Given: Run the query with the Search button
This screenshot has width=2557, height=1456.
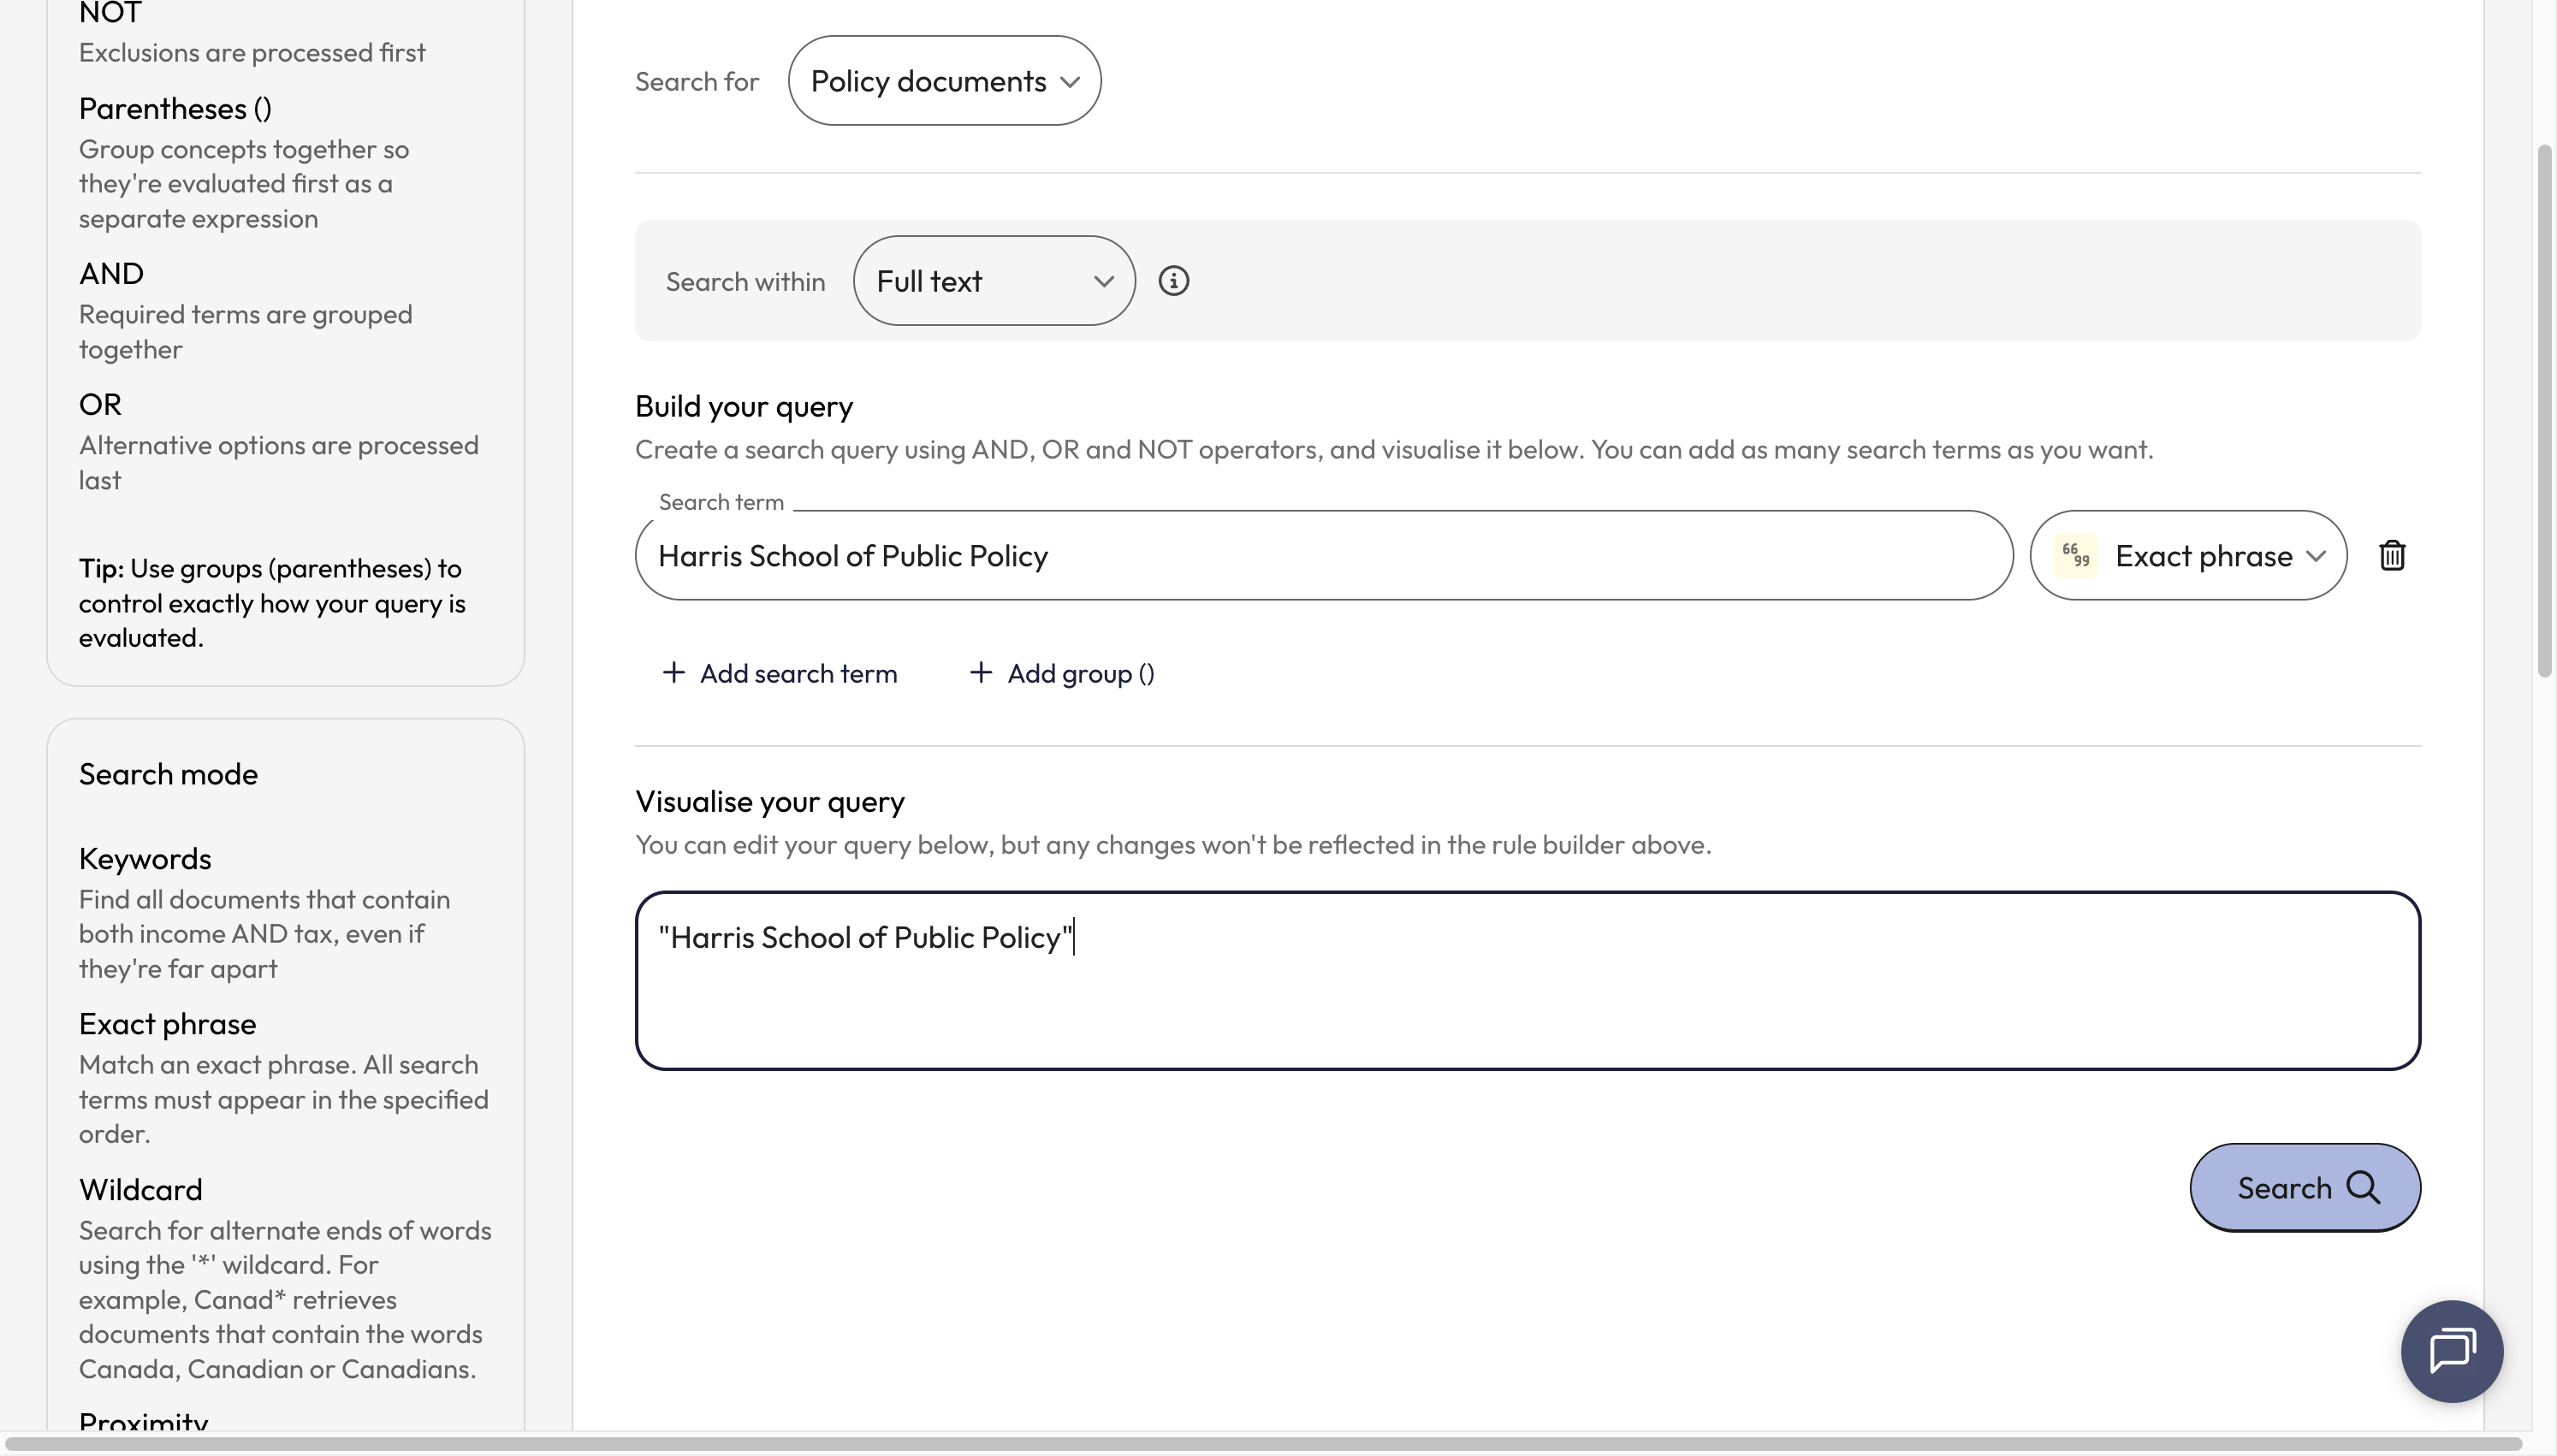Looking at the screenshot, I should pyautogui.click(x=2305, y=1188).
